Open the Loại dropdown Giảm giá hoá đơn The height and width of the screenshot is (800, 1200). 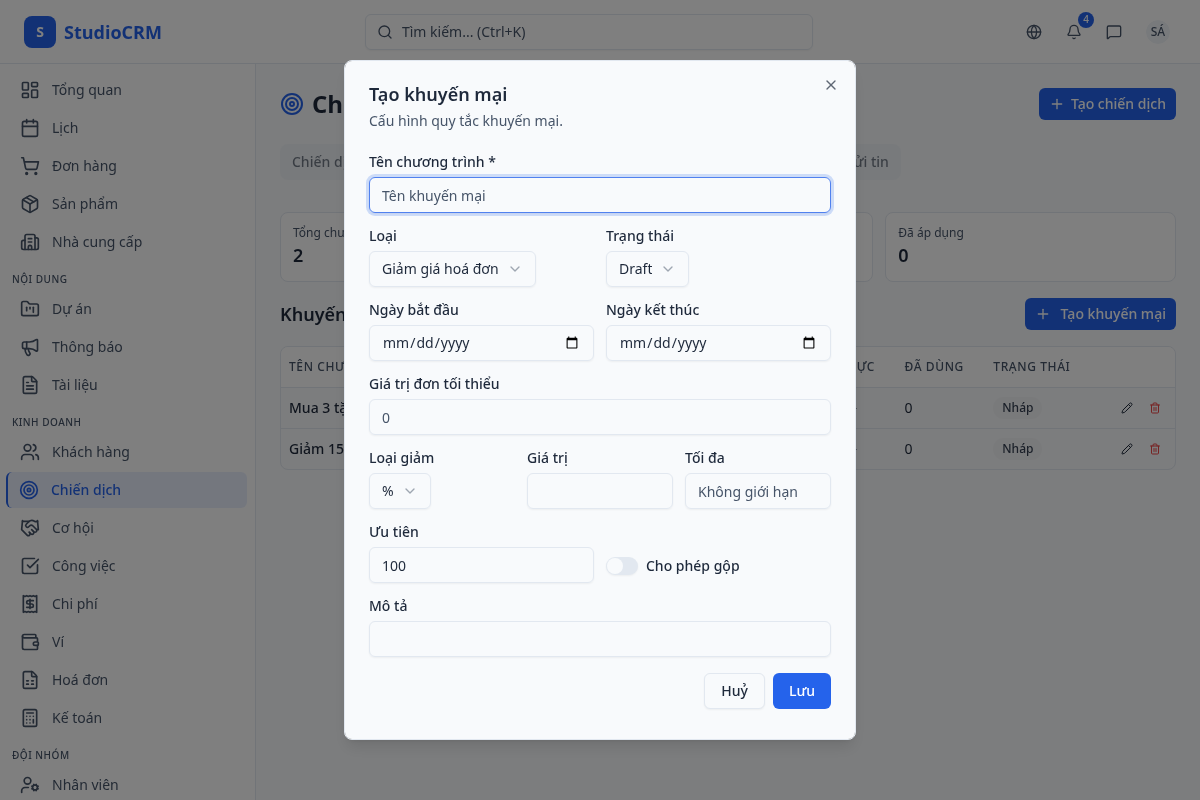(452, 269)
